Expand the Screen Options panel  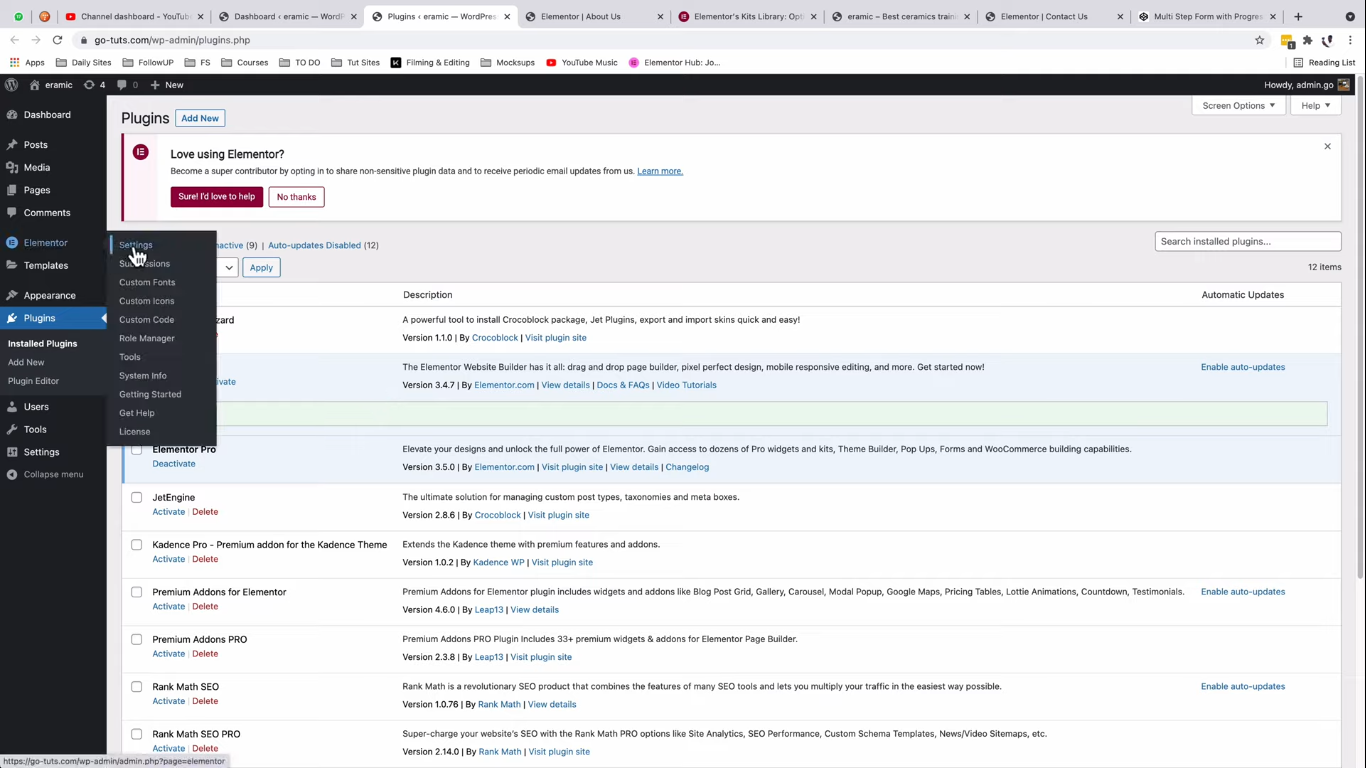[x=1238, y=106]
